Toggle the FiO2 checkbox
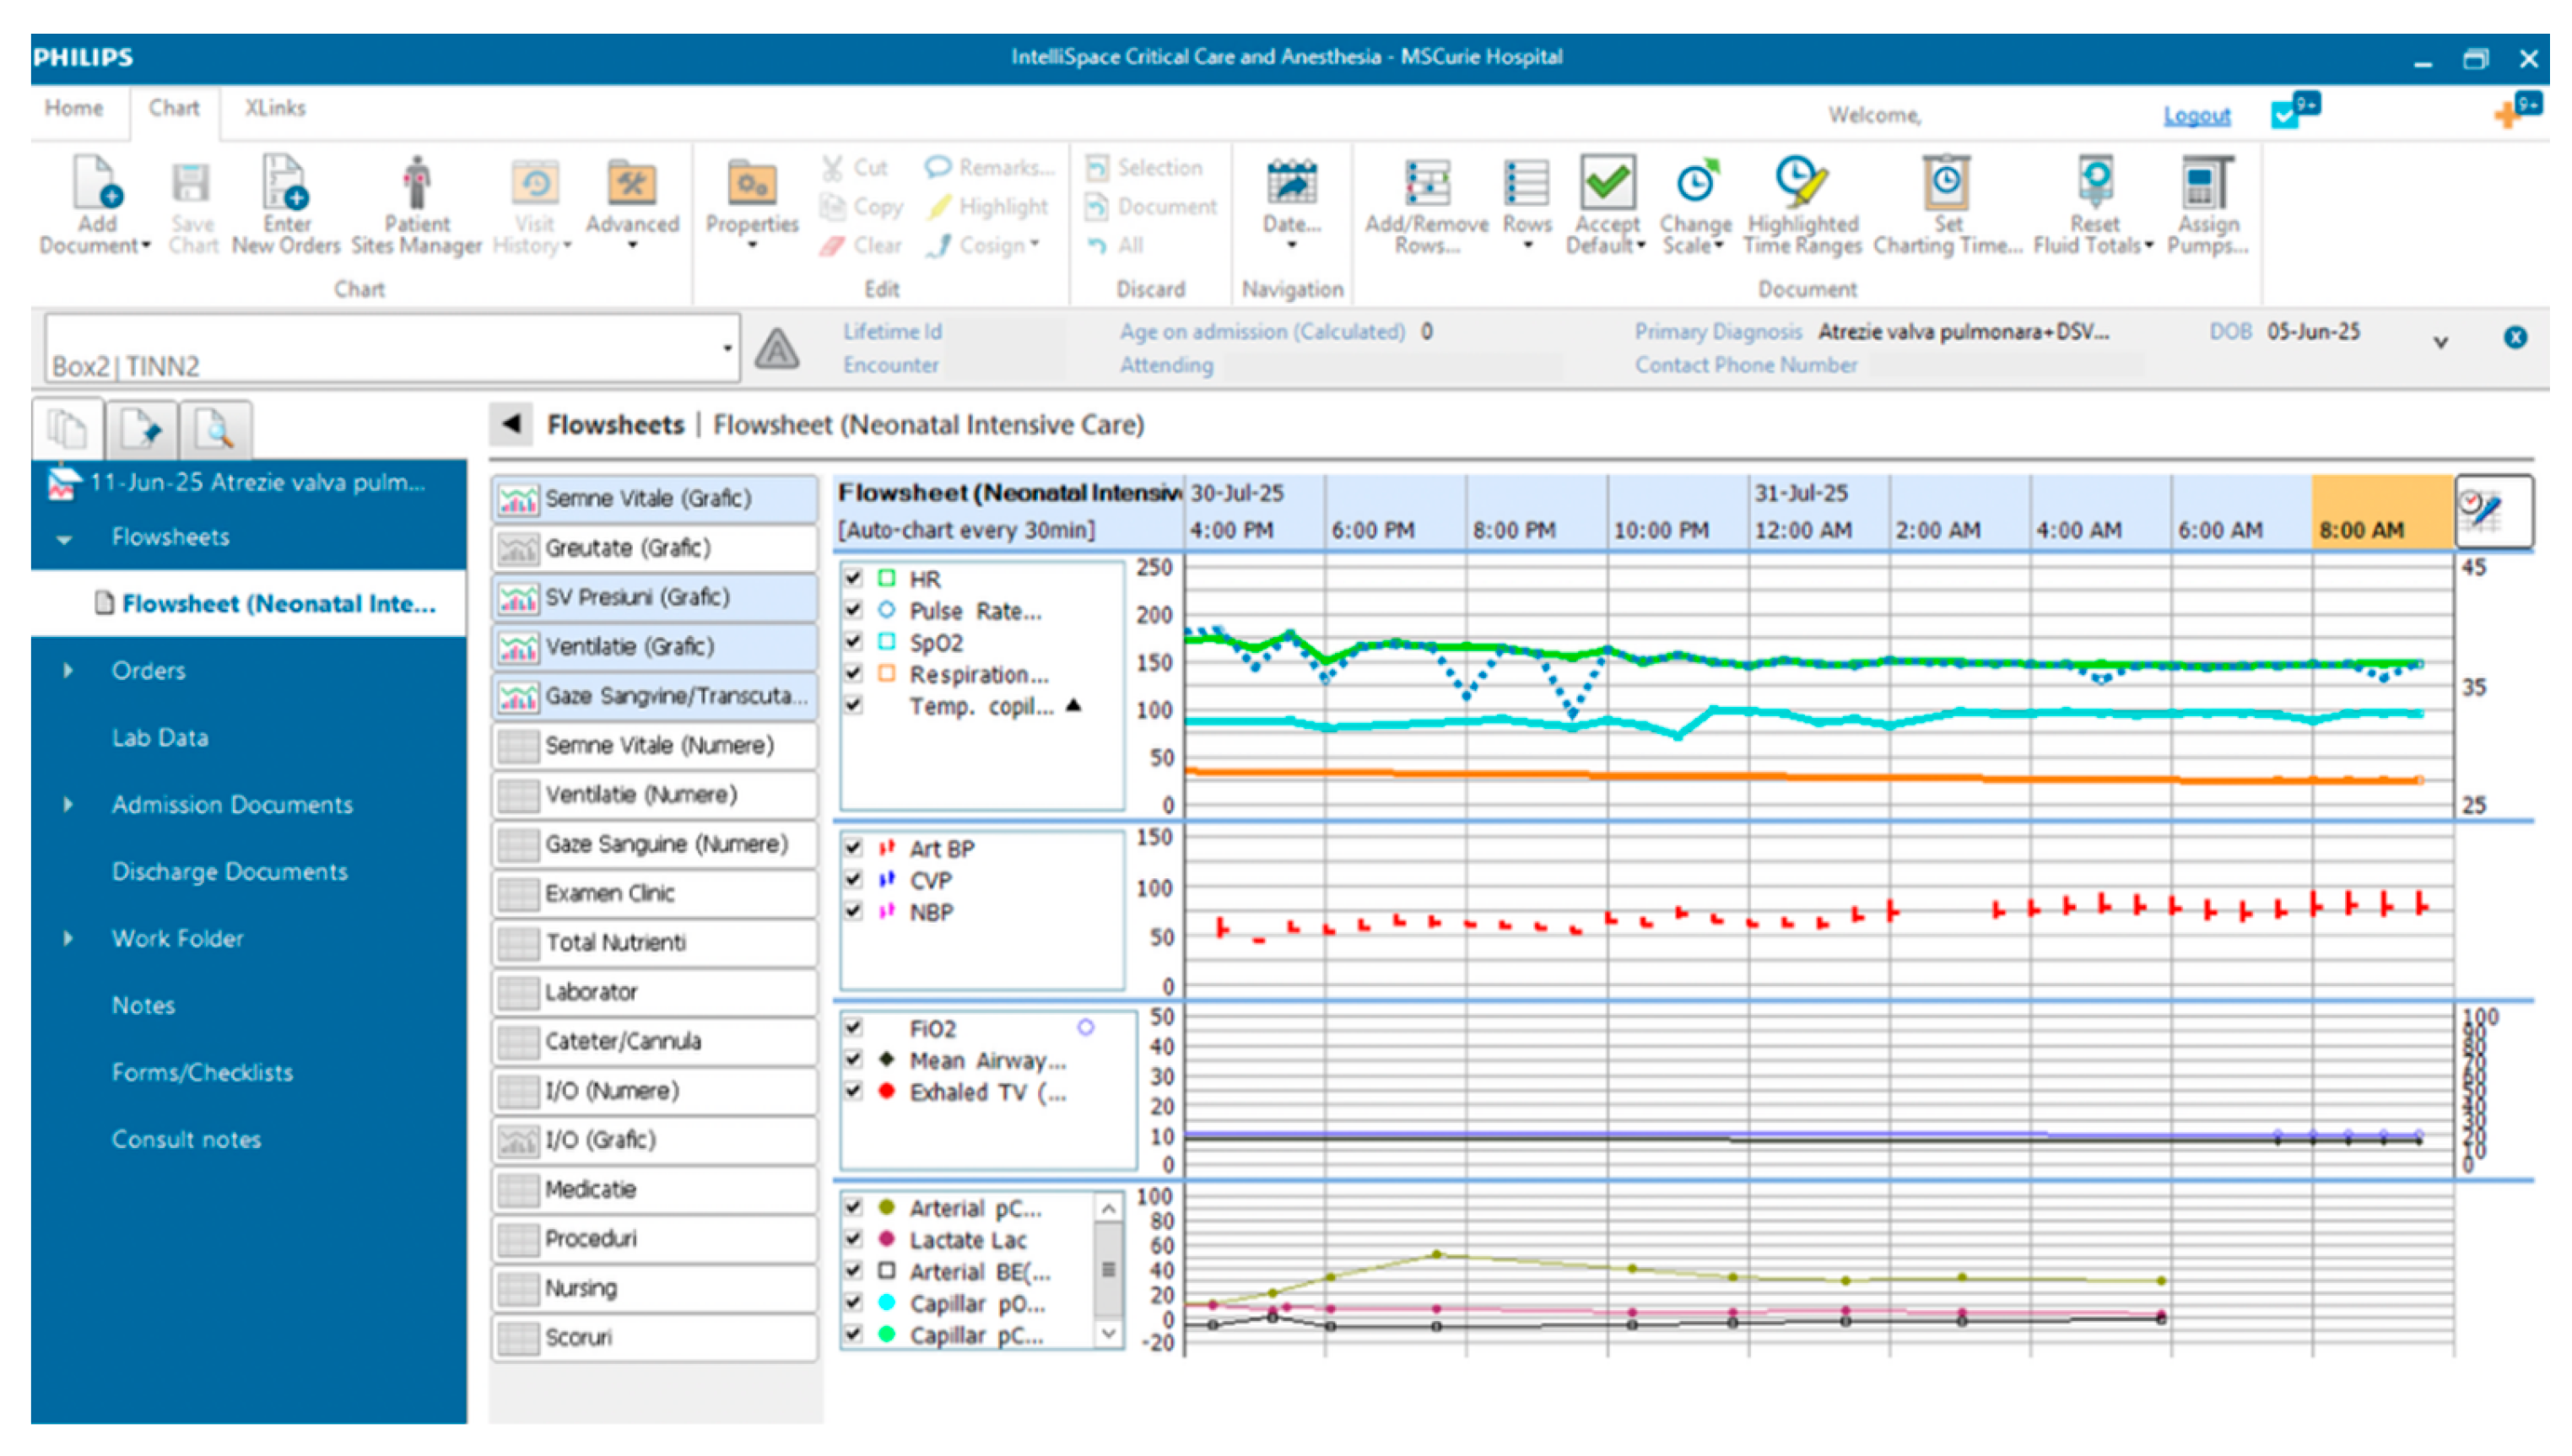The height and width of the screenshot is (1456, 2572). click(x=853, y=1027)
